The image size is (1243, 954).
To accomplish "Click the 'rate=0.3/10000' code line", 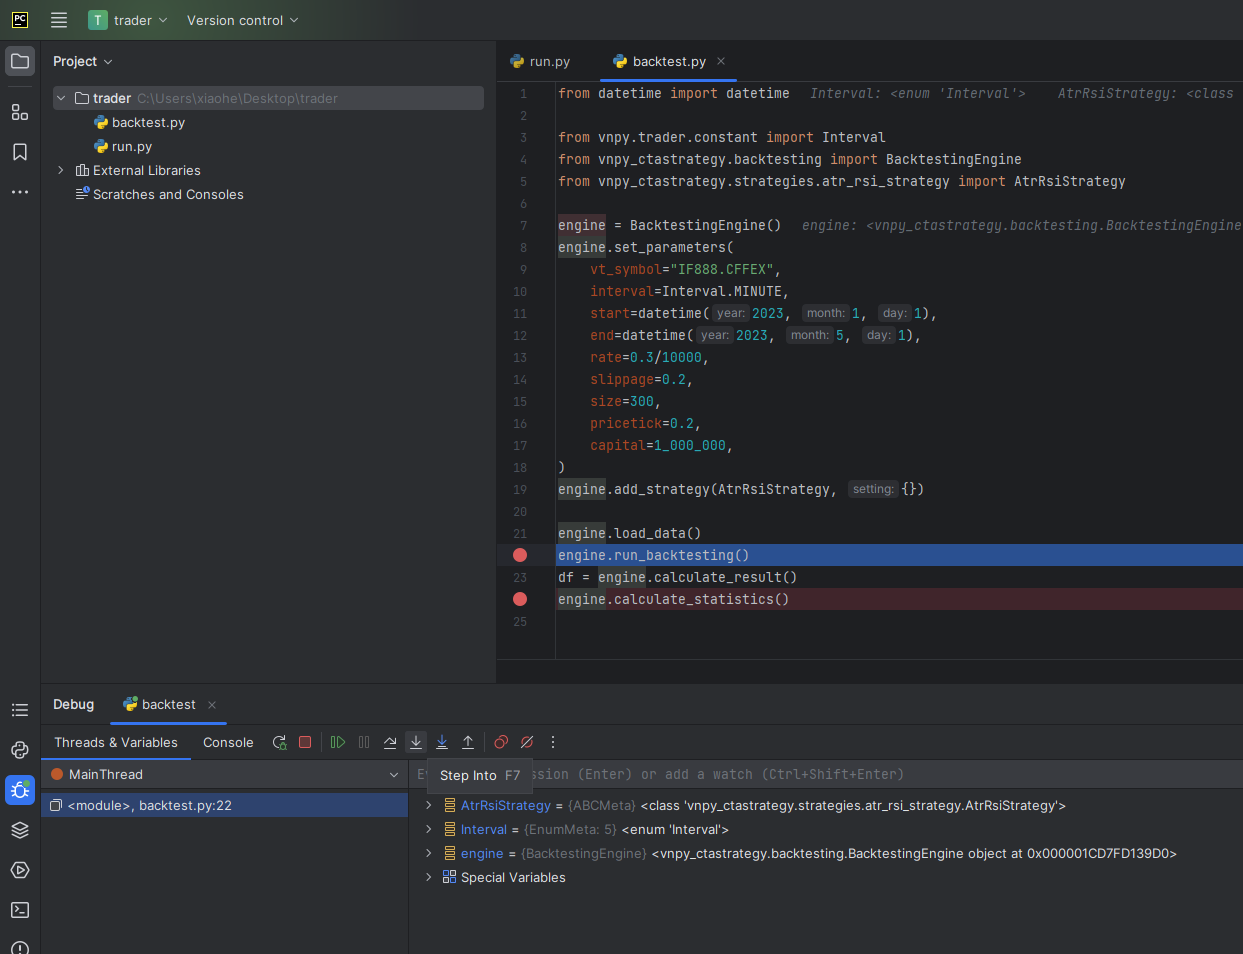I will tap(650, 357).
